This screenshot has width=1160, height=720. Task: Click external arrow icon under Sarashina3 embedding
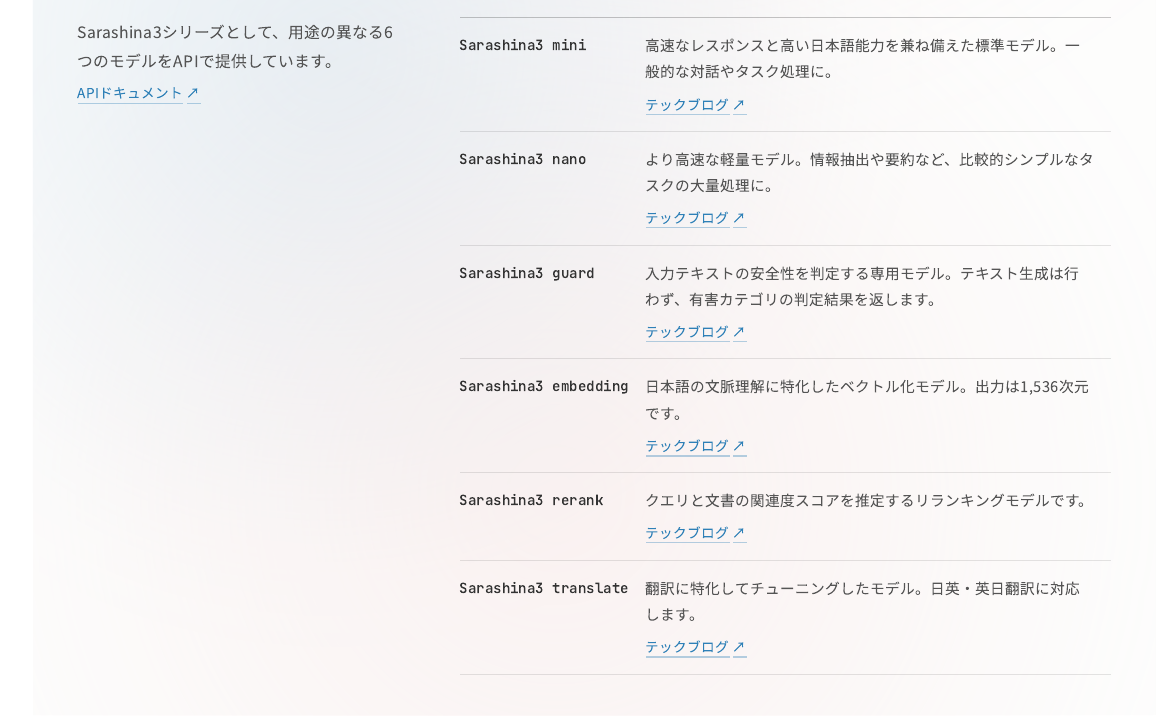(739, 445)
